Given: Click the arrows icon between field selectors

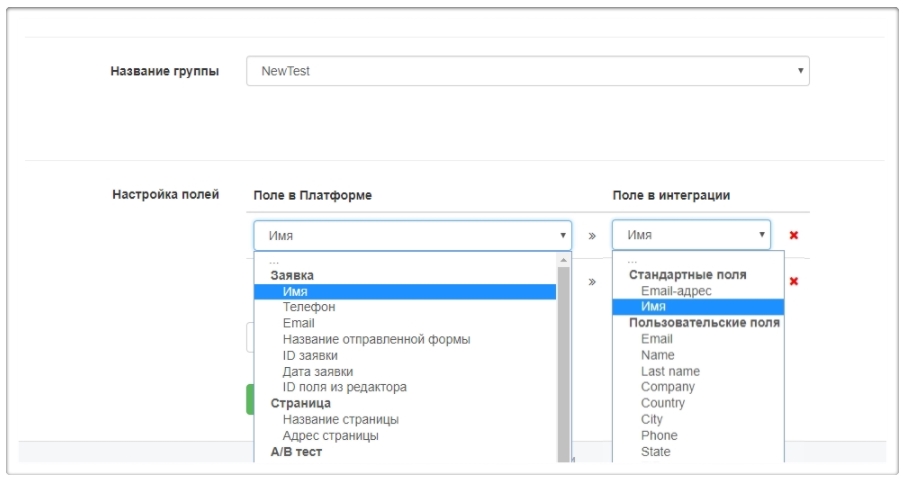Looking at the screenshot, I should [592, 236].
